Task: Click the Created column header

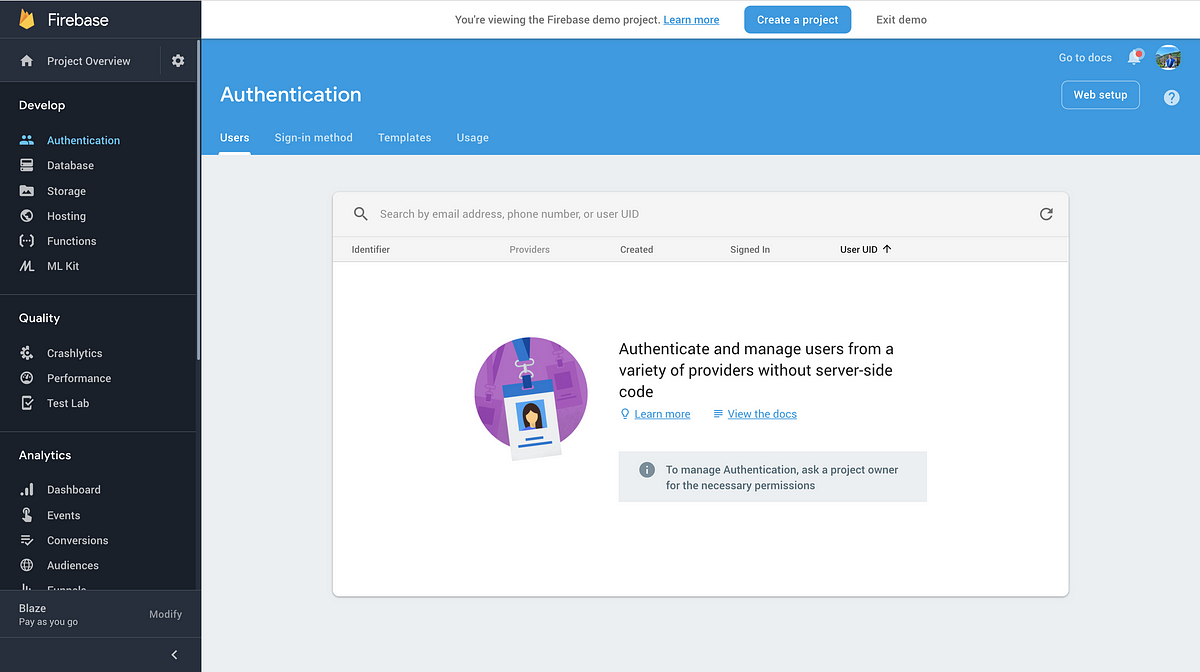Action: click(x=637, y=250)
